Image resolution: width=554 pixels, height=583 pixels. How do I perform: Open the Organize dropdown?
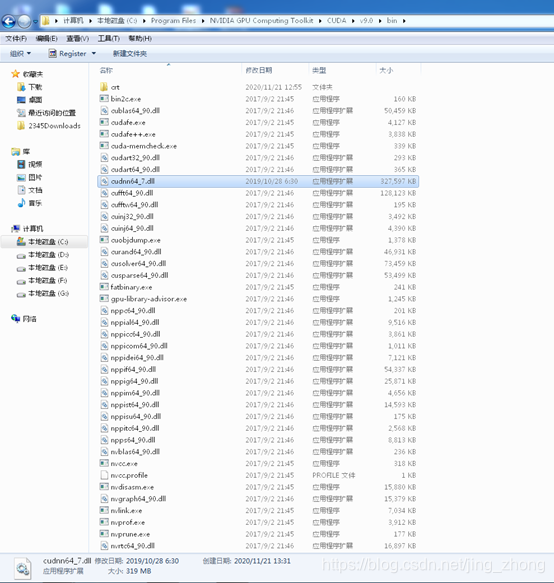20,54
